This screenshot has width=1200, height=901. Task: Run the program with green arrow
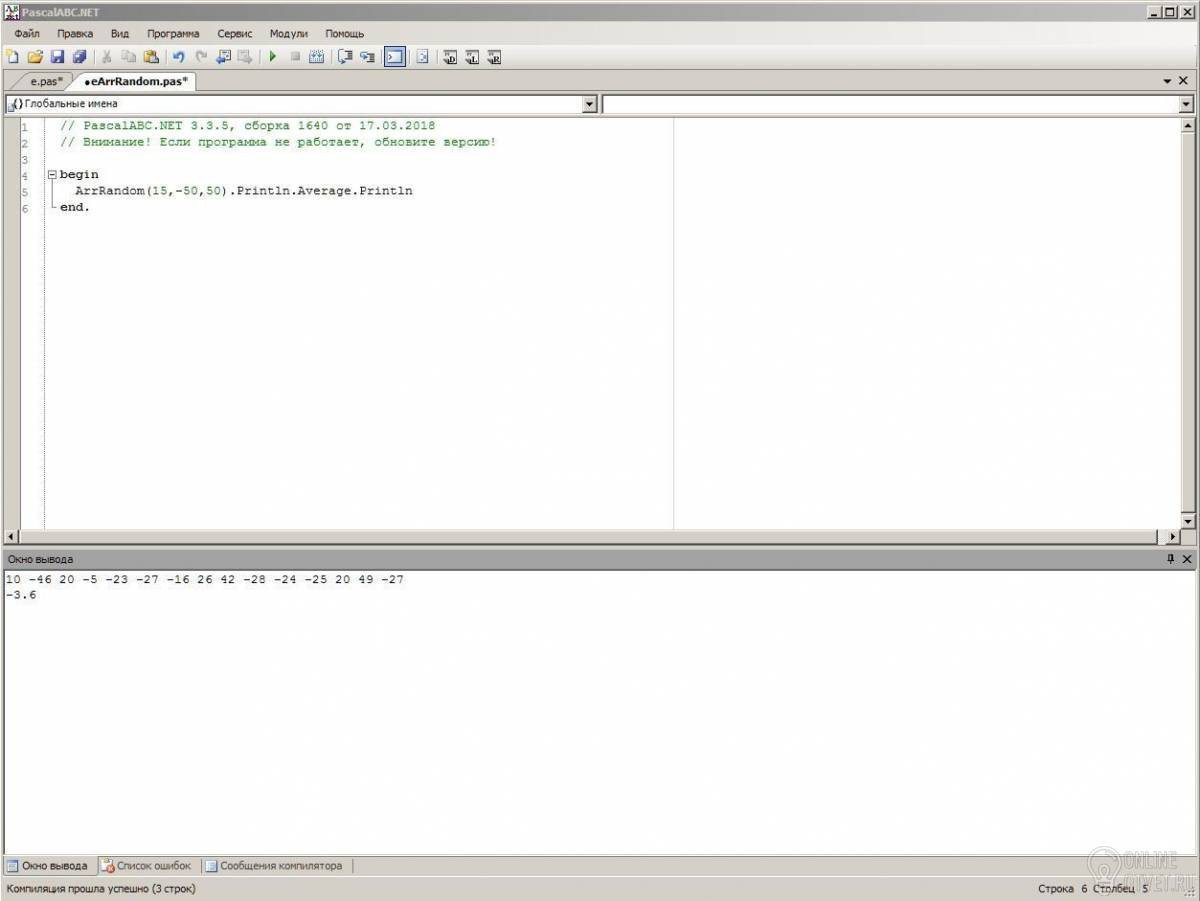point(272,57)
